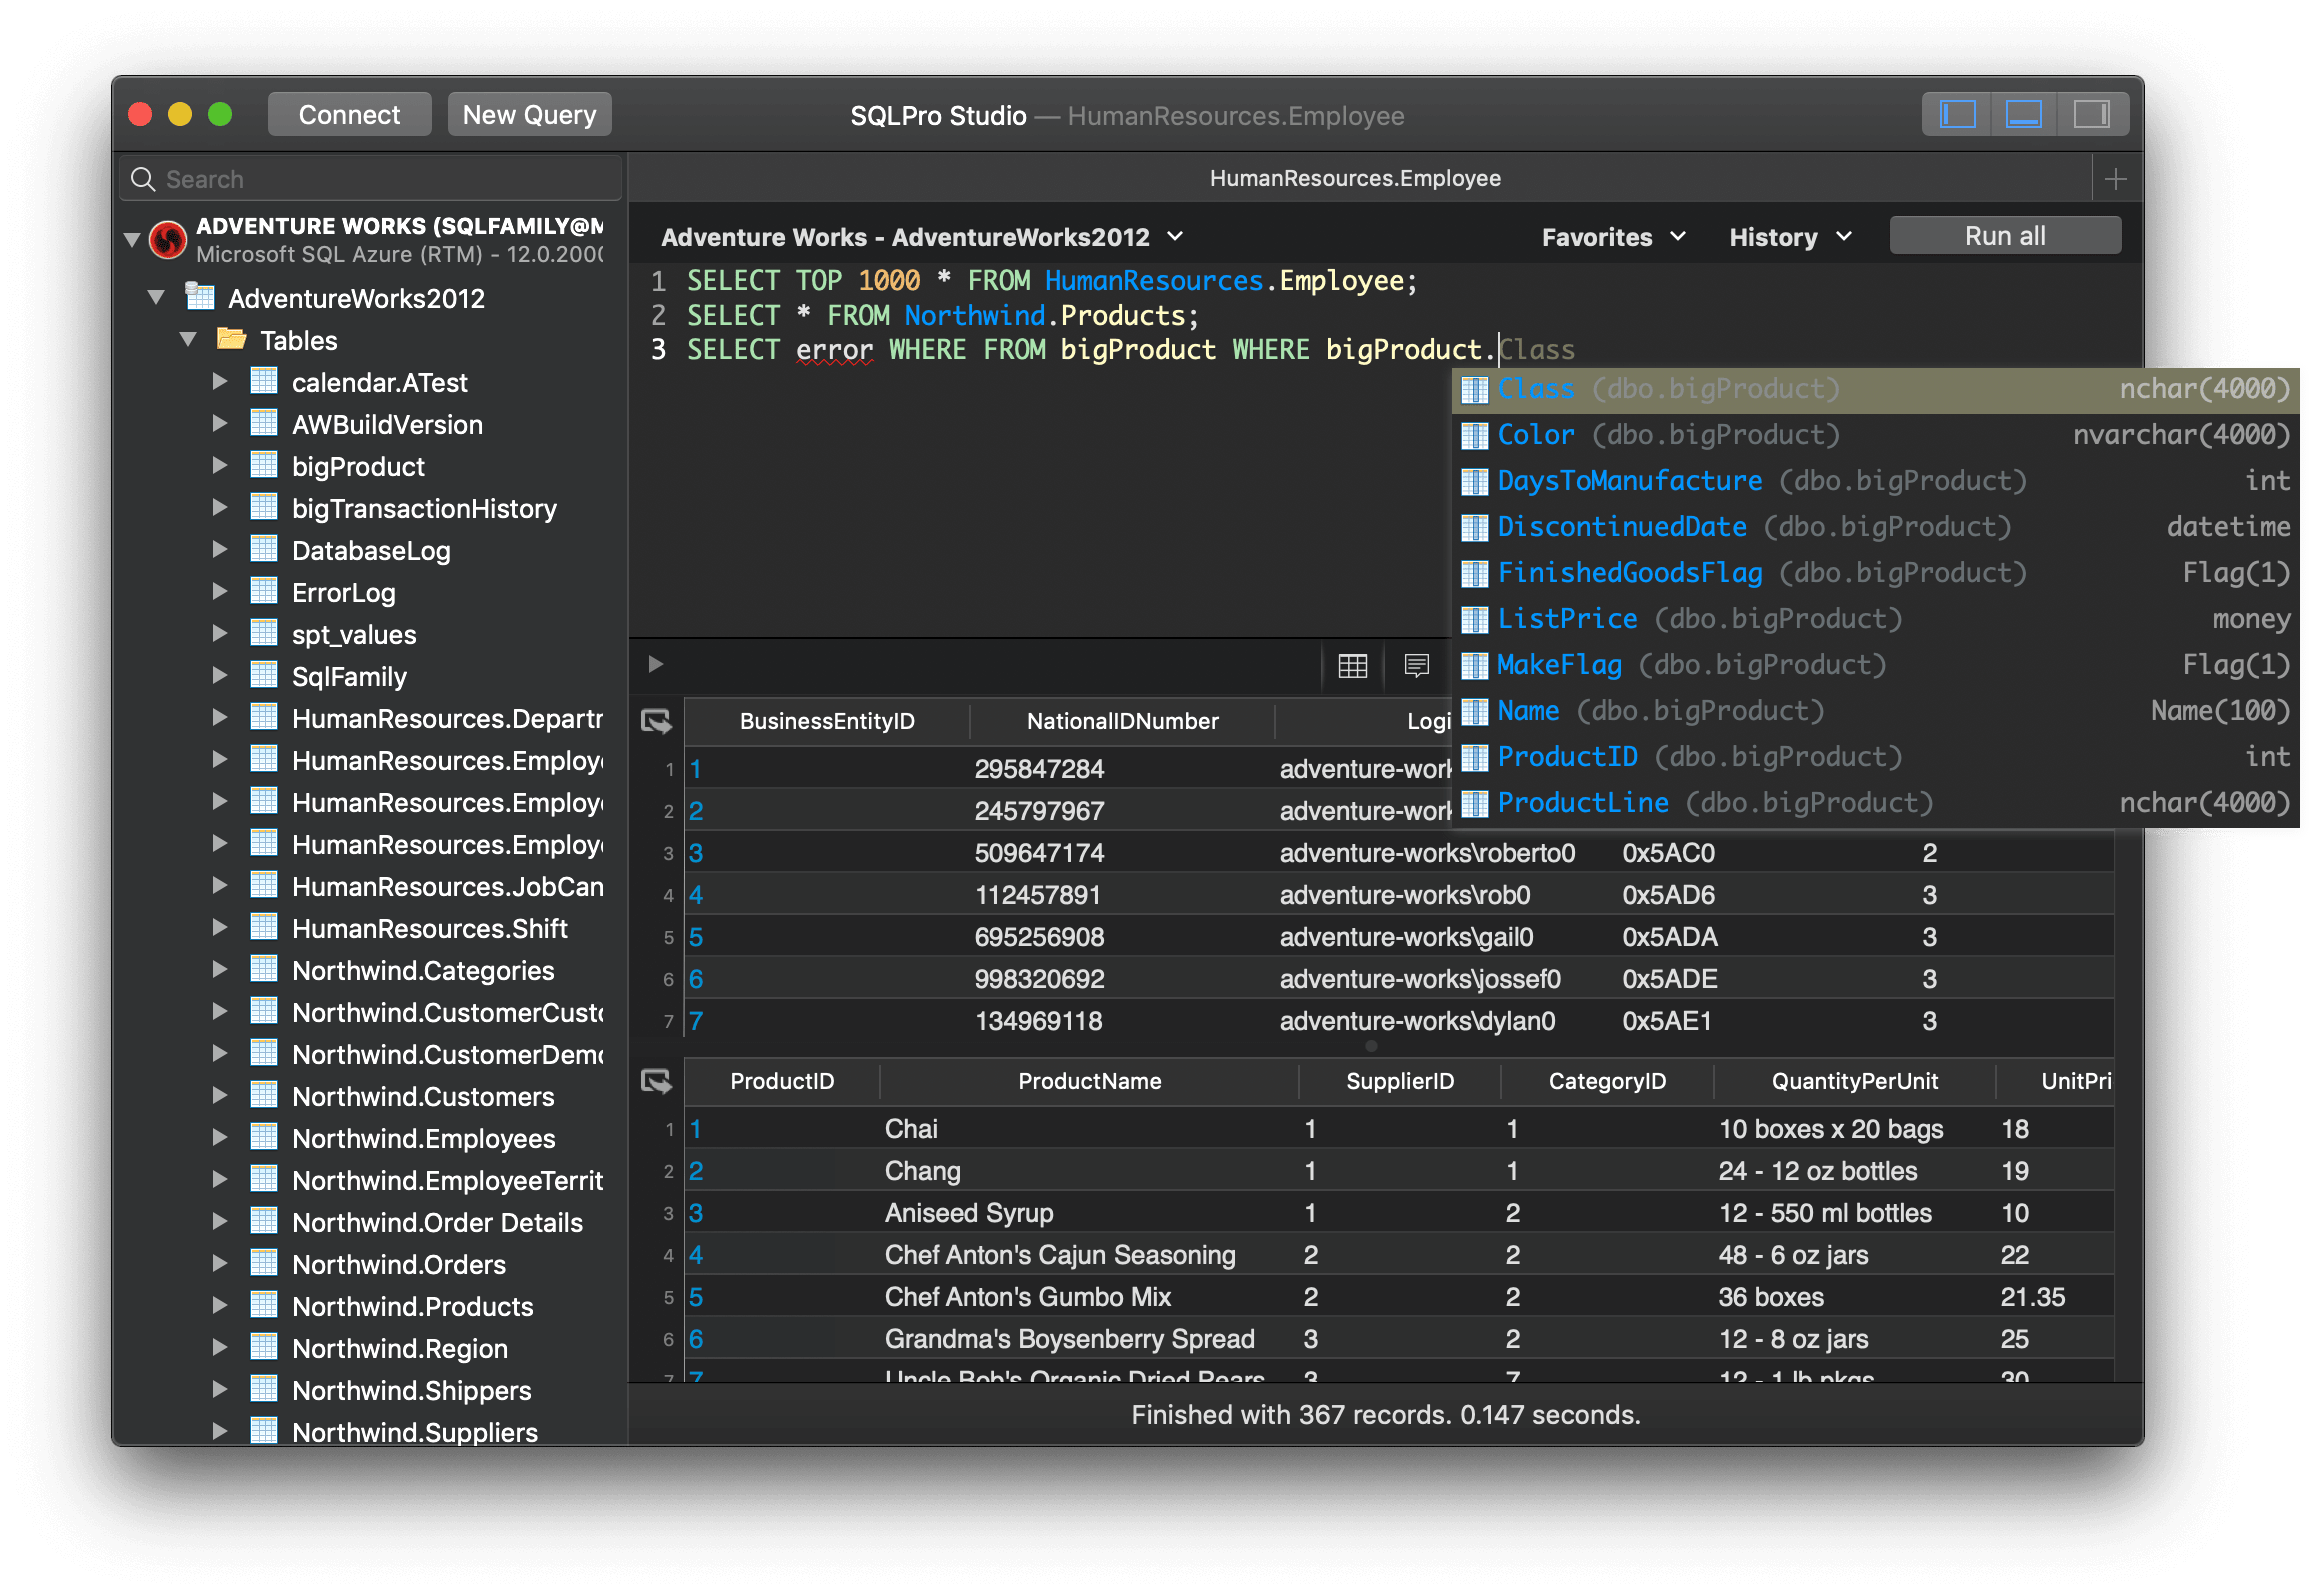The image size is (2312, 1594).
Task: Collapse the Tables folder
Action: pos(188,339)
